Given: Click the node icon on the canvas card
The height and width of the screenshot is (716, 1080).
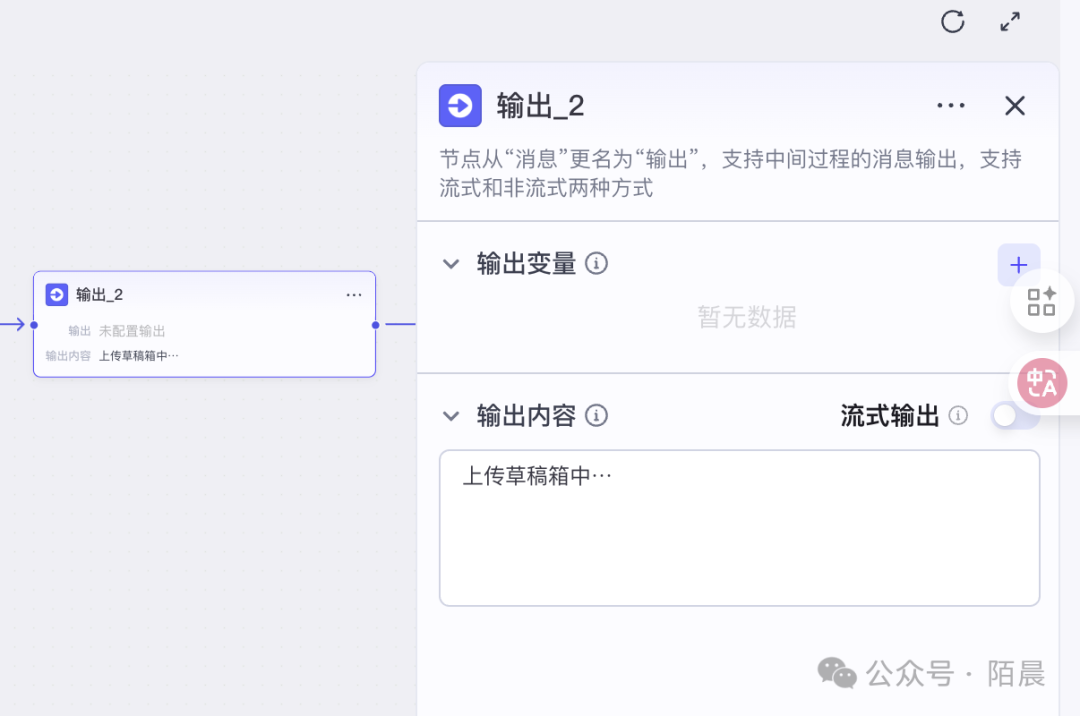Looking at the screenshot, I should (x=57, y=294).
